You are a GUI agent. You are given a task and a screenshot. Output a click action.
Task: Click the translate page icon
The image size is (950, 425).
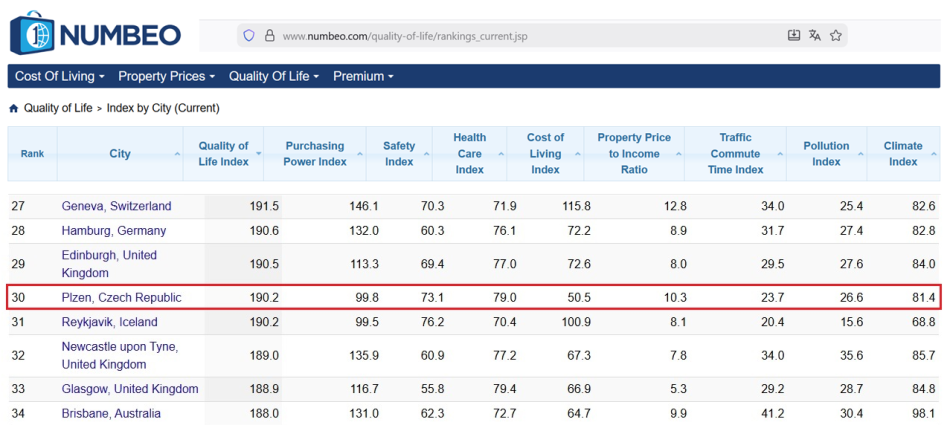pos(815,35)
